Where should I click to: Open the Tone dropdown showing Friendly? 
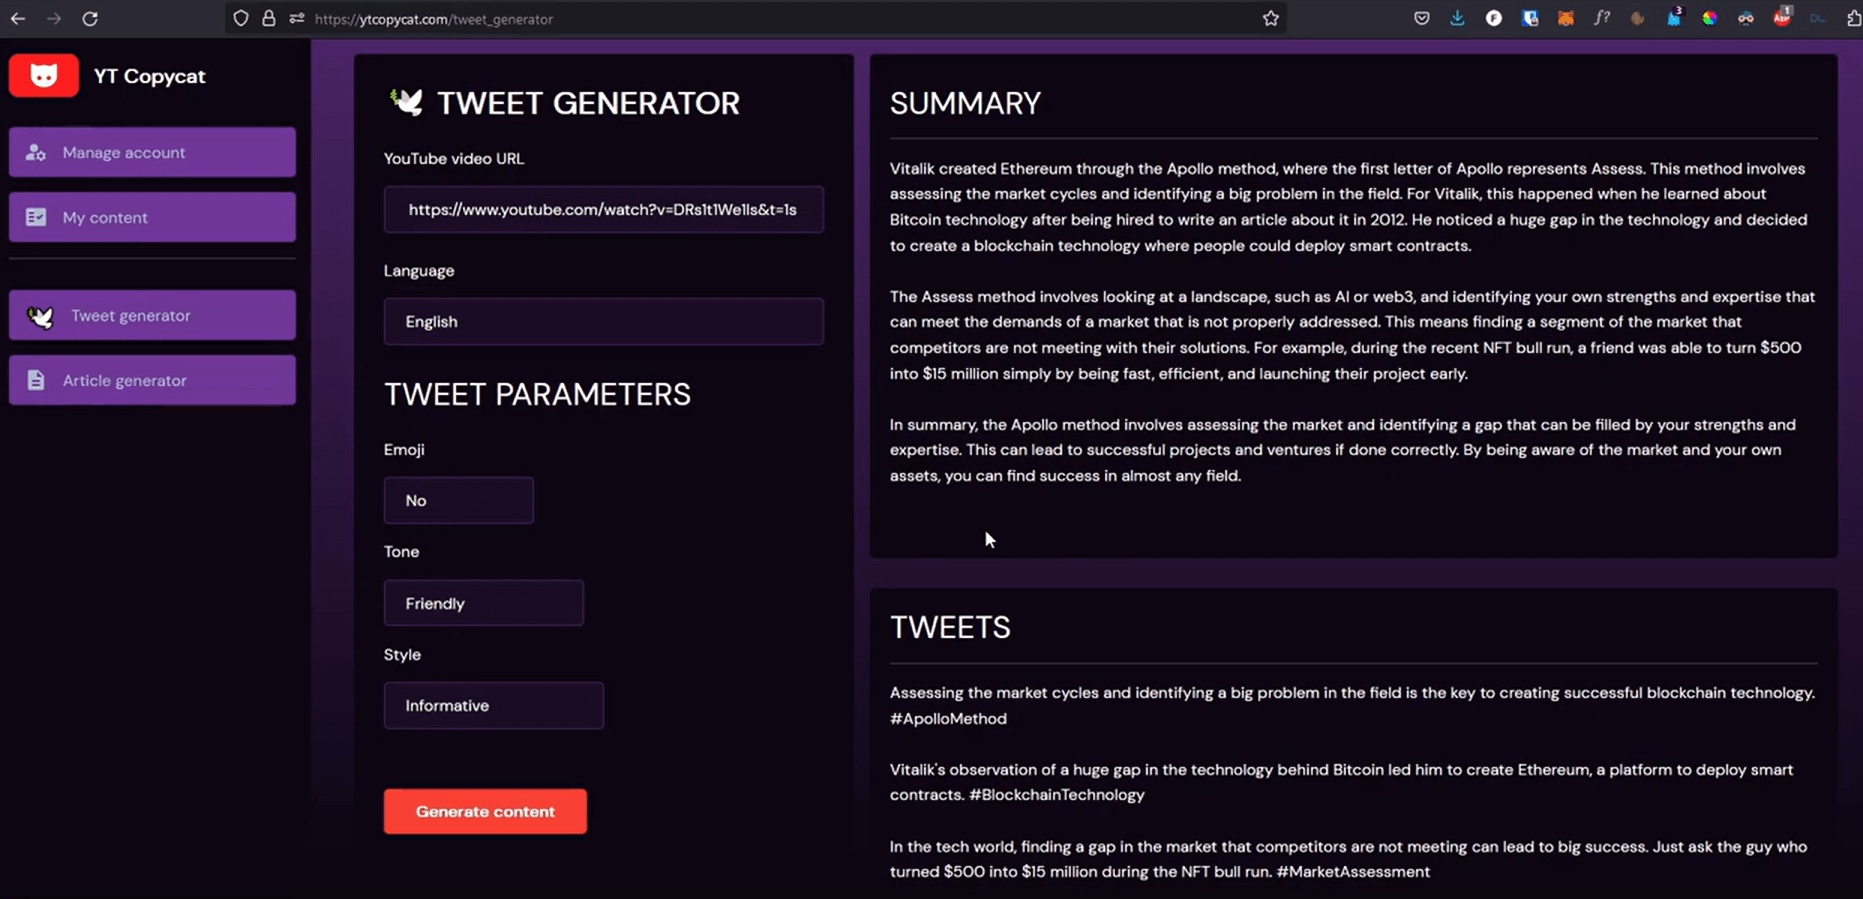[483, 604]
